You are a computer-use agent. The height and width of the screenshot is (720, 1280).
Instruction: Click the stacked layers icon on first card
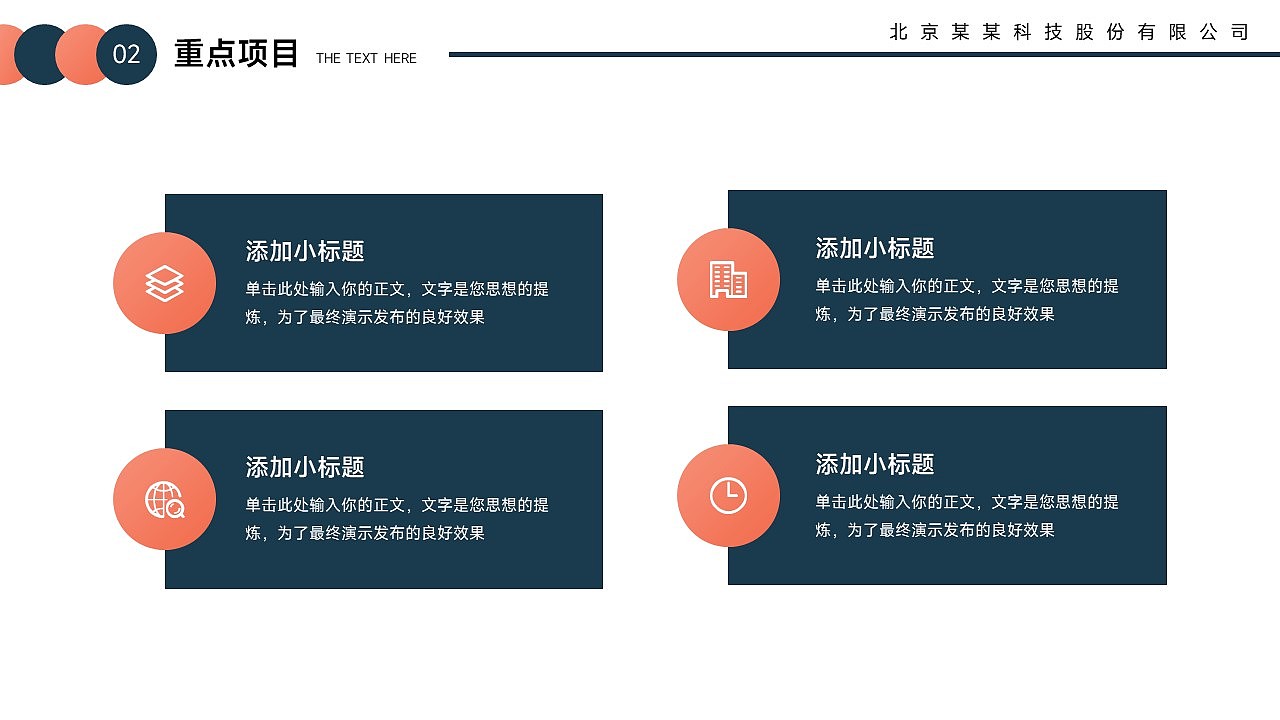pyautogui.click(x=163, y=283)
